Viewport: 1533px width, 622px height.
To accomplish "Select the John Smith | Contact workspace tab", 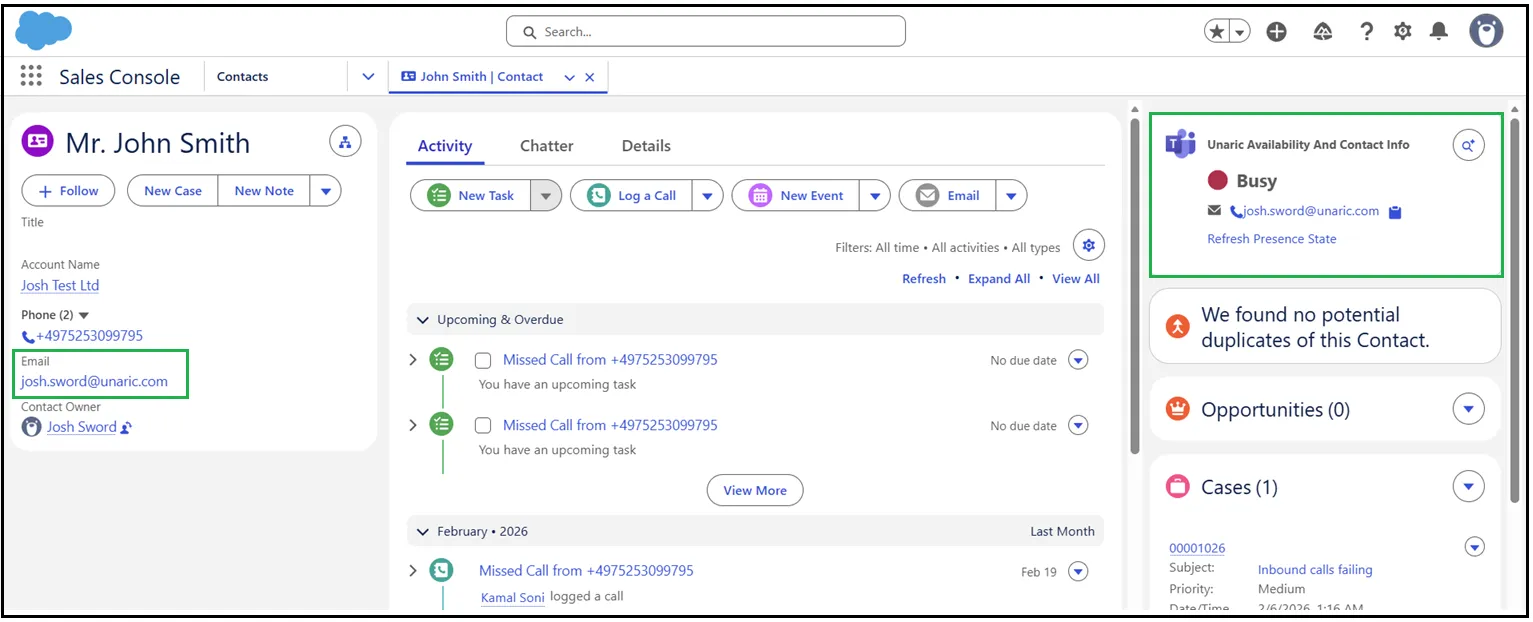I will [x=482, y=77].
